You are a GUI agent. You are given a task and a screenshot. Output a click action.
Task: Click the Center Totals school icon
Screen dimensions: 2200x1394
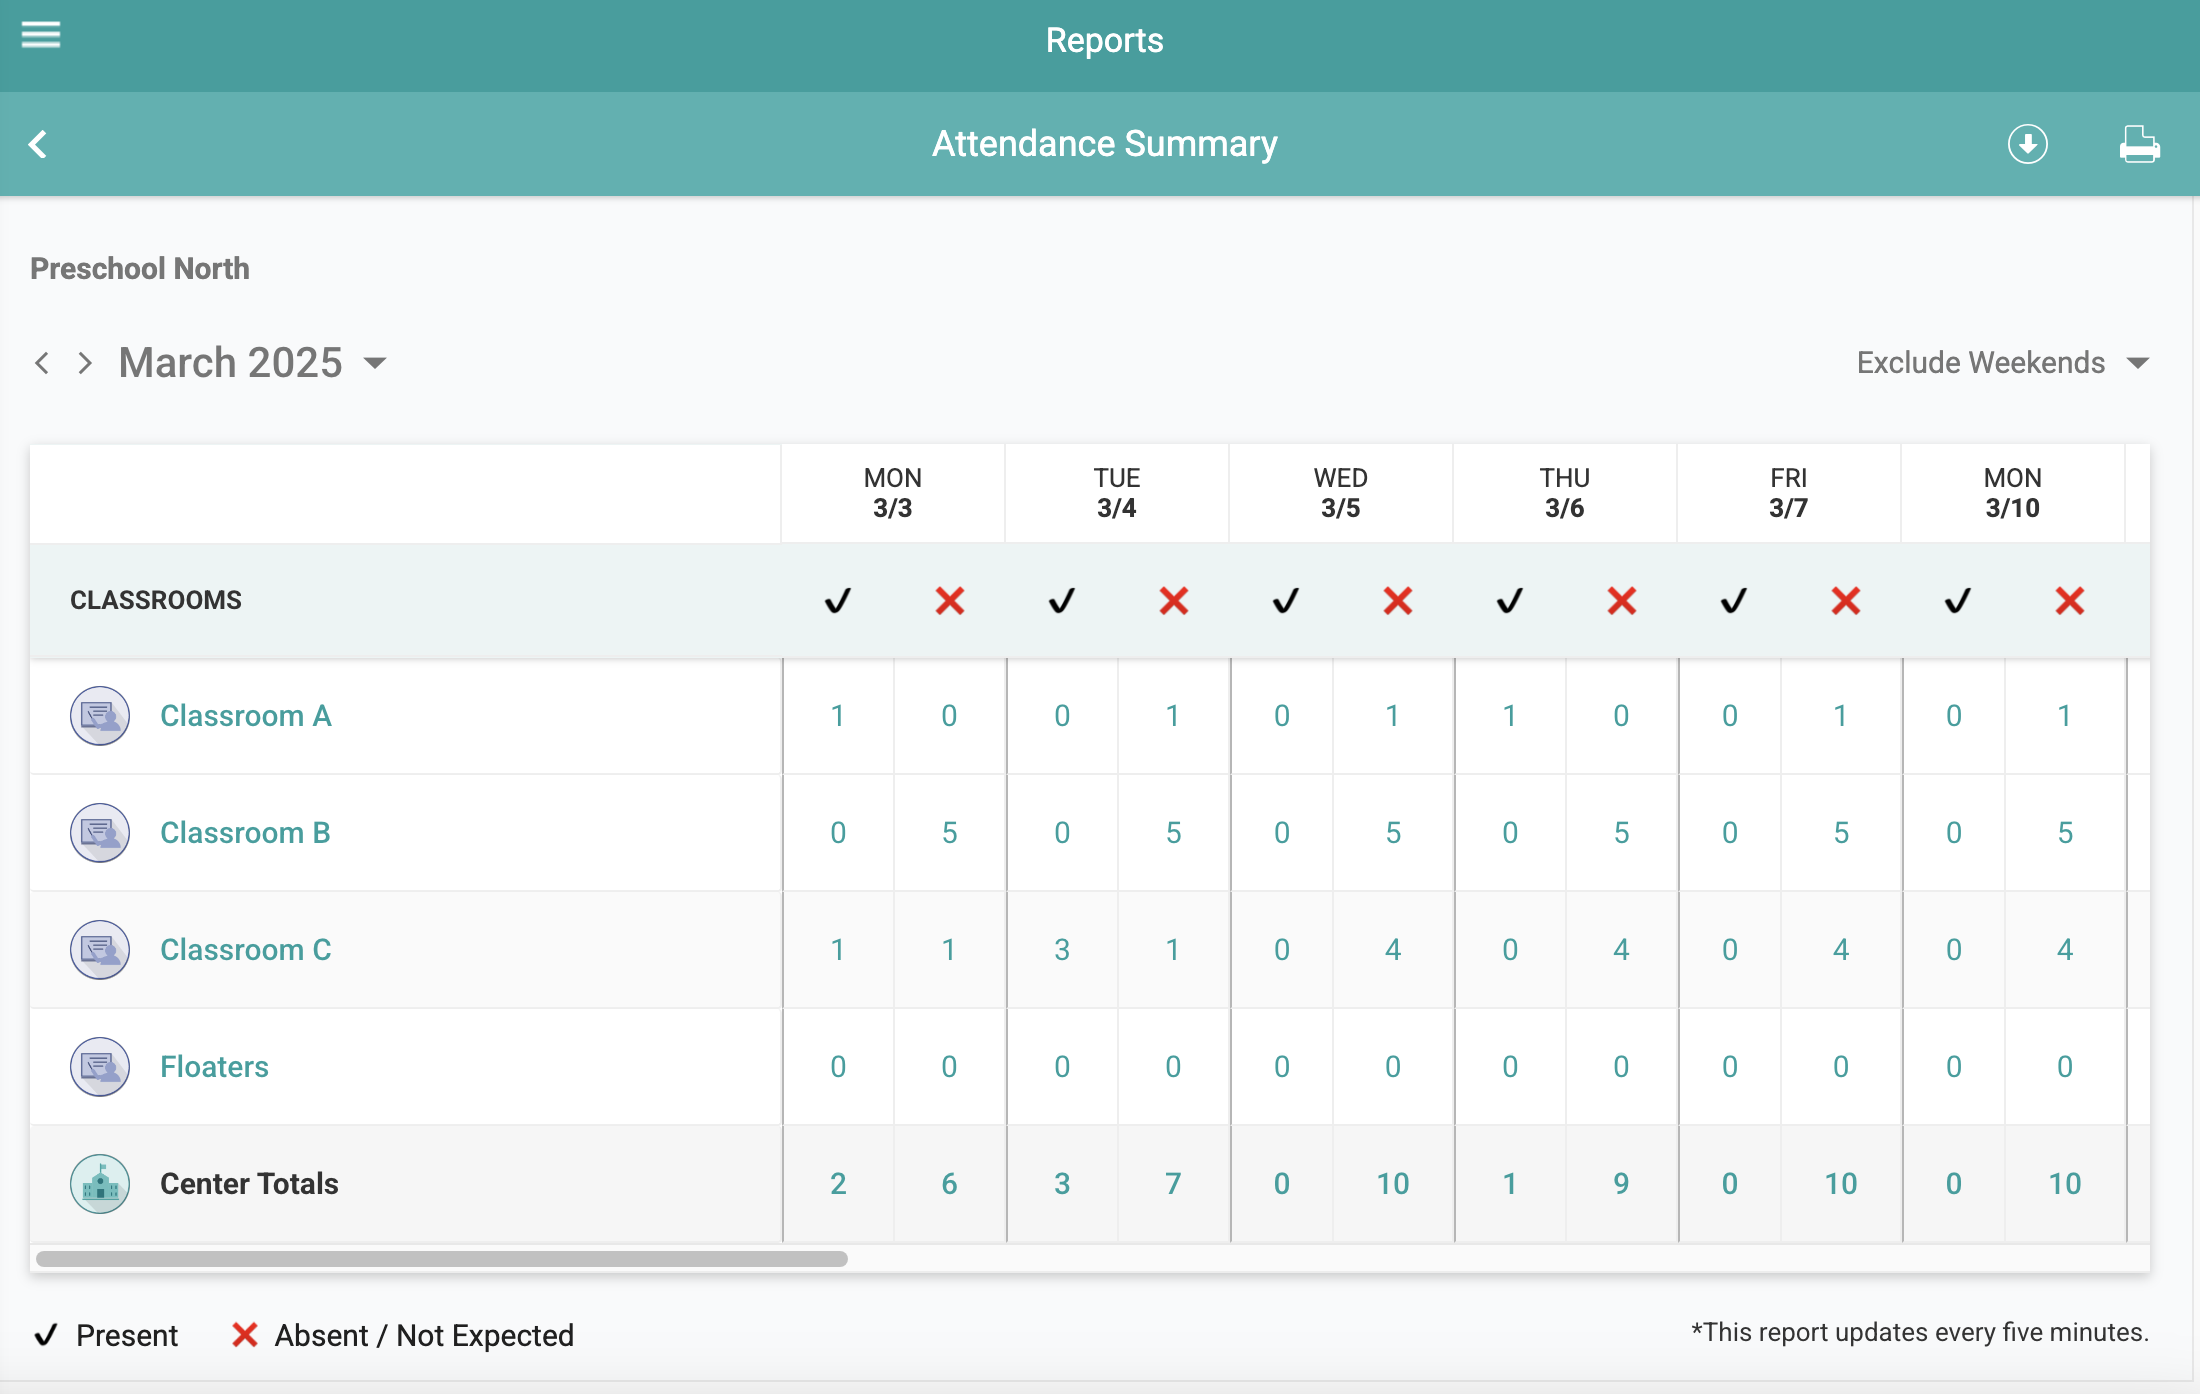(100, 1184)
